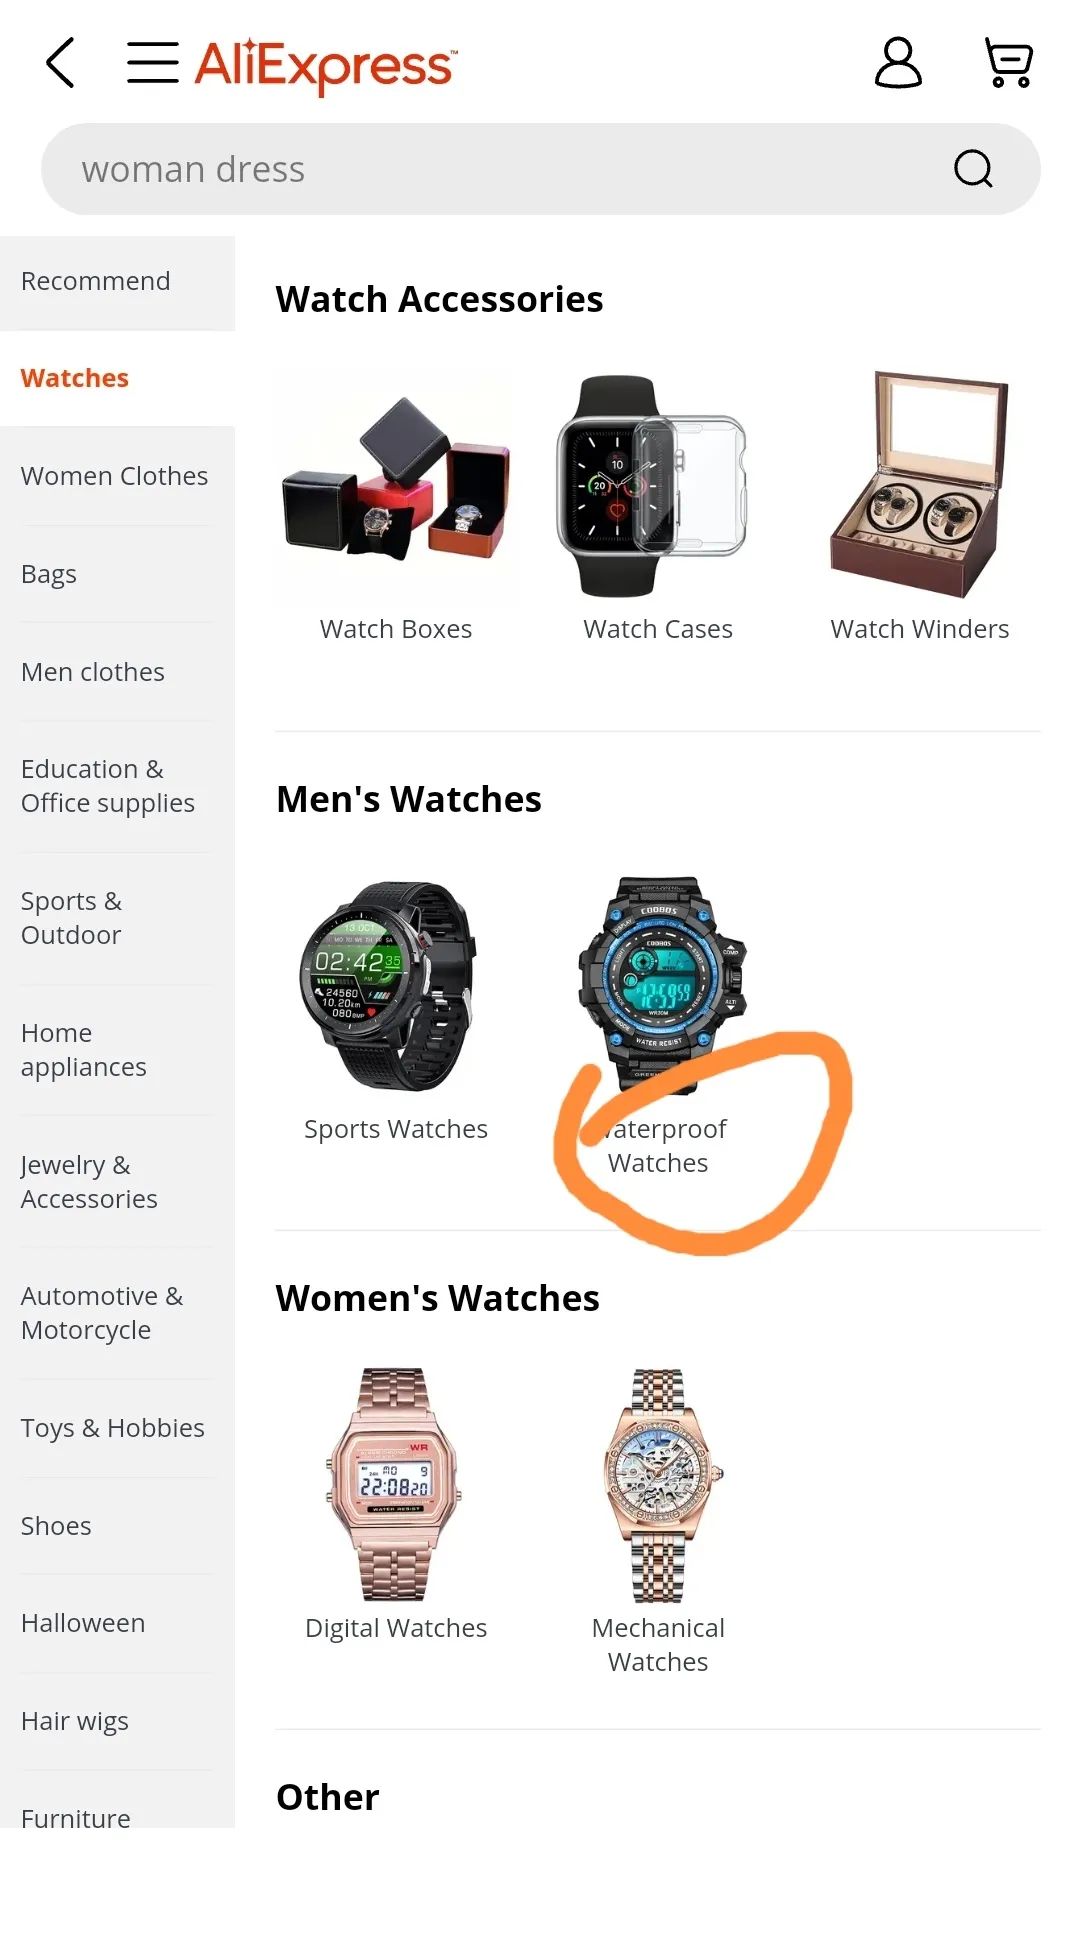The width and height of the screenshot is (1080, 1951).
Task: Focus the 'woman dress' search field
Action: point(540,169)
